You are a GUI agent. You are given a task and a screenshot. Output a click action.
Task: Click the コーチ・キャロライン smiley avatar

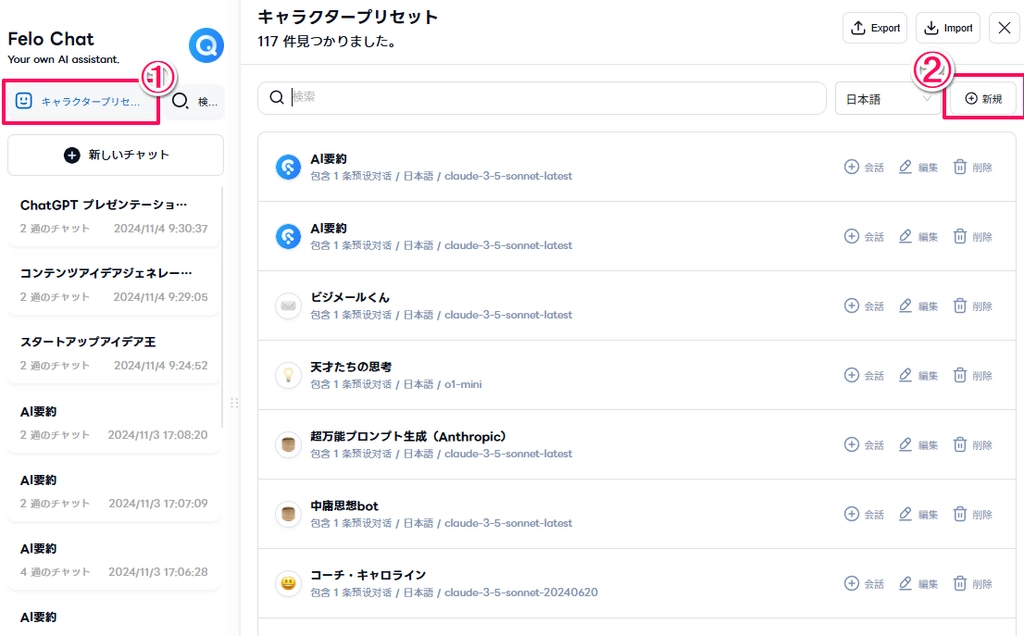[x=288, y=584]
